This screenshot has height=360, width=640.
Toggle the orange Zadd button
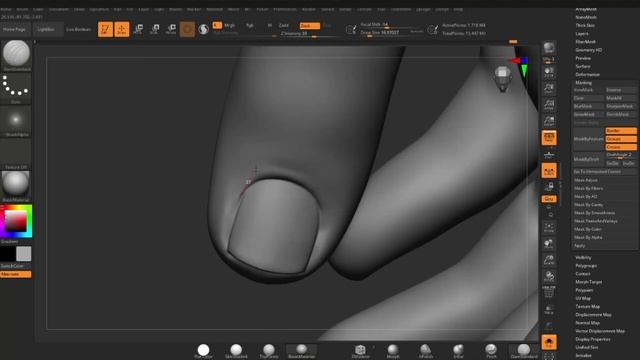click(309, 26)
